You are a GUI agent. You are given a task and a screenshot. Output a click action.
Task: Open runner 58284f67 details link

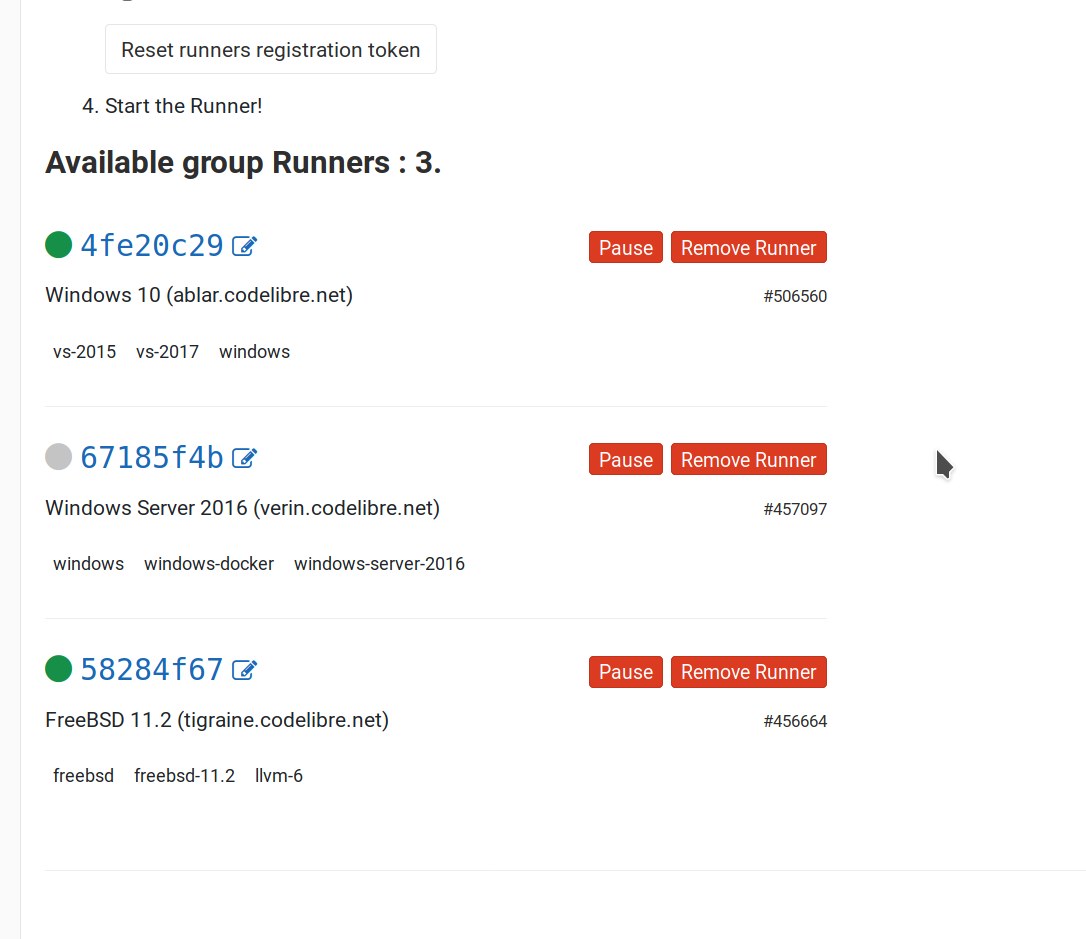pyautogui.click(x=152, y=670)
